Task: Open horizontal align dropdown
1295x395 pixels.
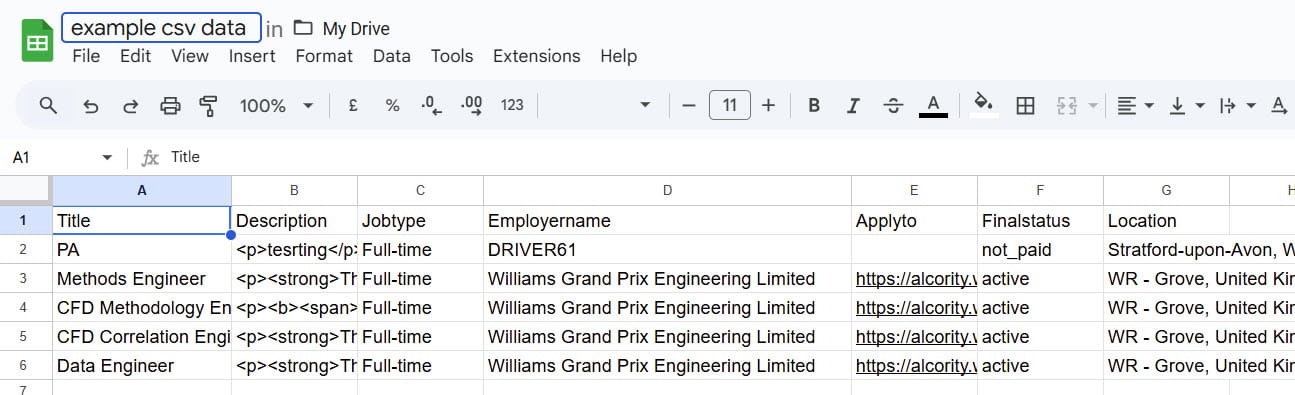Action: (1135, 105)
